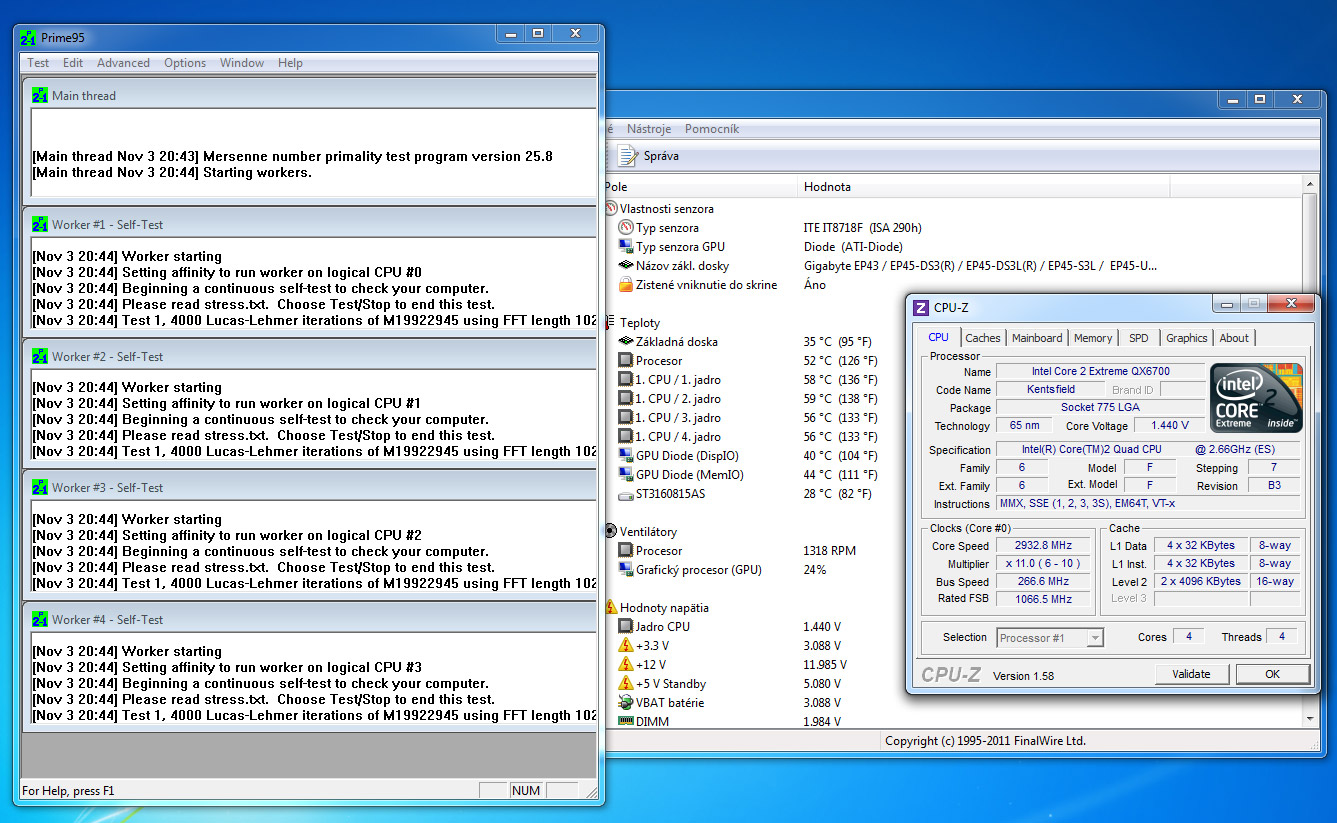Click the Validate button in CPU-Z

tap(1191, 674)
